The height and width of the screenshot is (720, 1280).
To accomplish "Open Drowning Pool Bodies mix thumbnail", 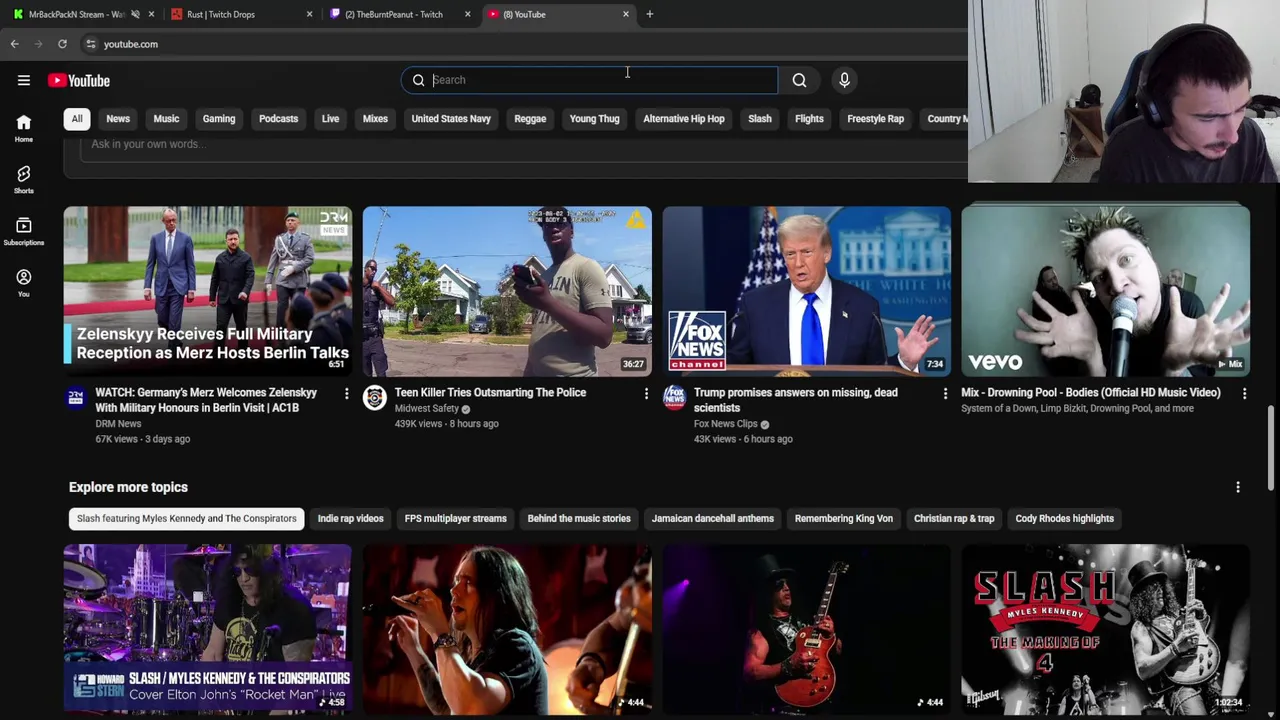I will pyautogui.click(x=1105, y=291).
